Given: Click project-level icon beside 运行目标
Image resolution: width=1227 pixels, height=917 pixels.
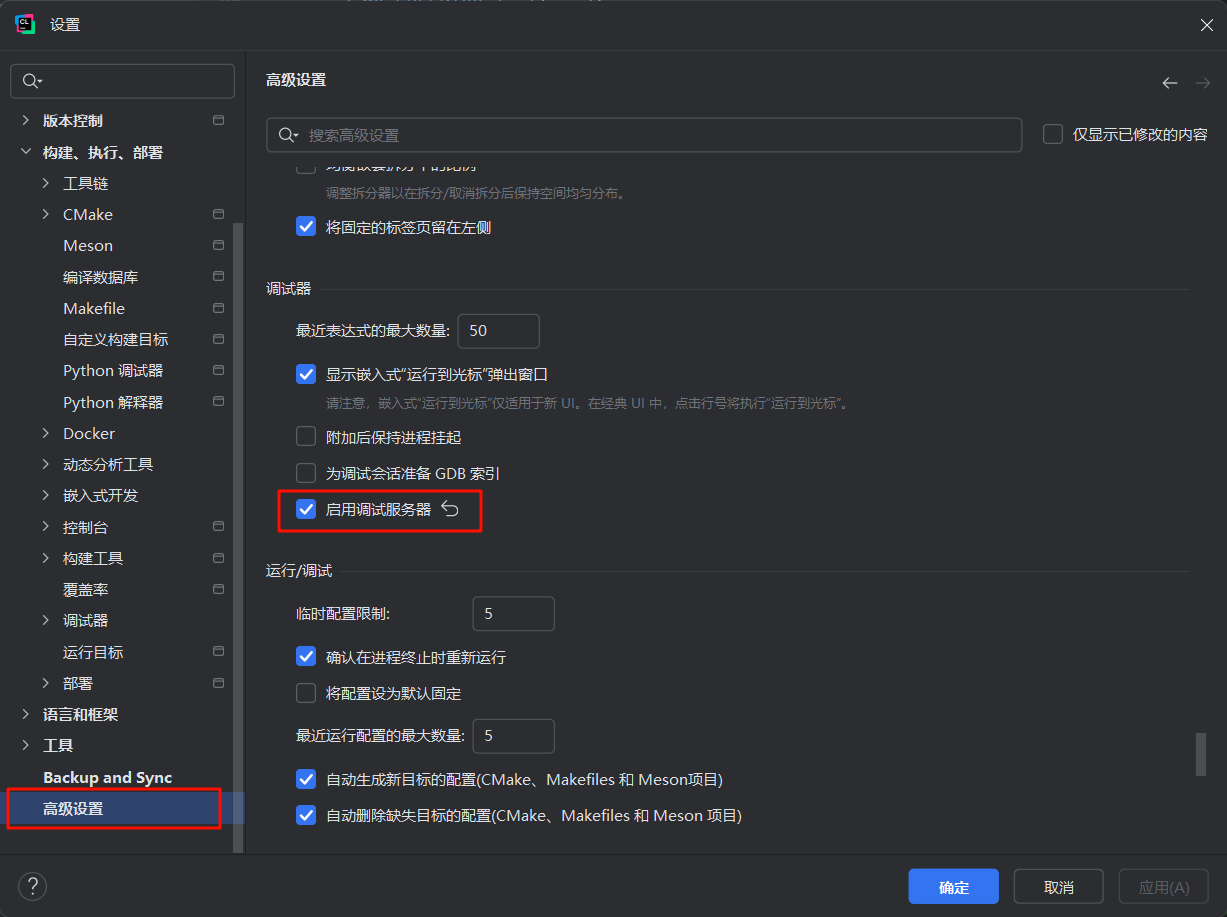Looking at the screenshot, I should [x=218, y=651].
